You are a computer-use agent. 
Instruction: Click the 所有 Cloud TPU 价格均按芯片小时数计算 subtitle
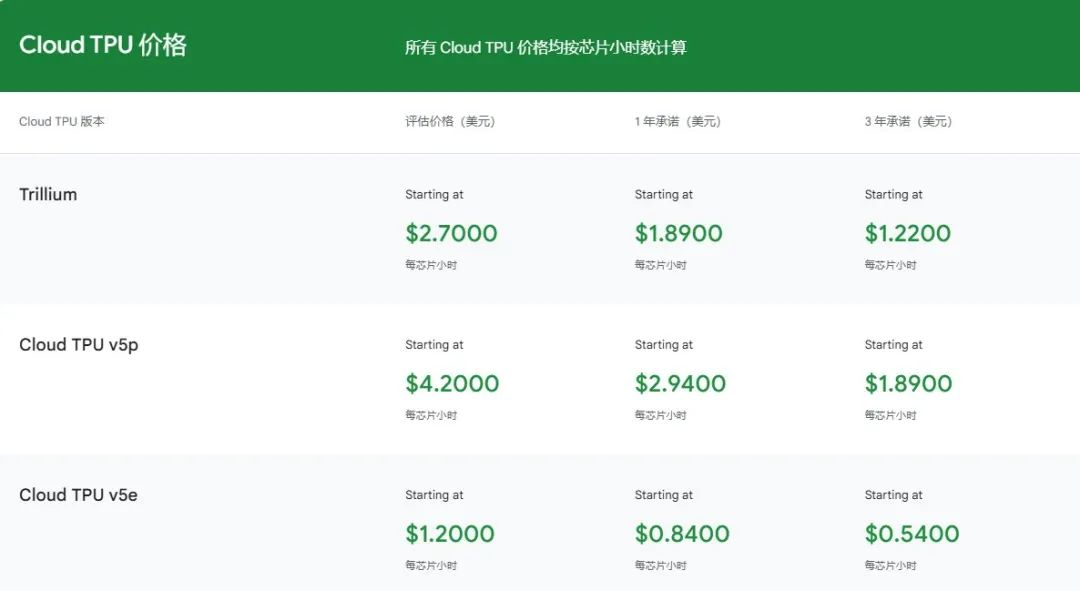click(545, 48)
